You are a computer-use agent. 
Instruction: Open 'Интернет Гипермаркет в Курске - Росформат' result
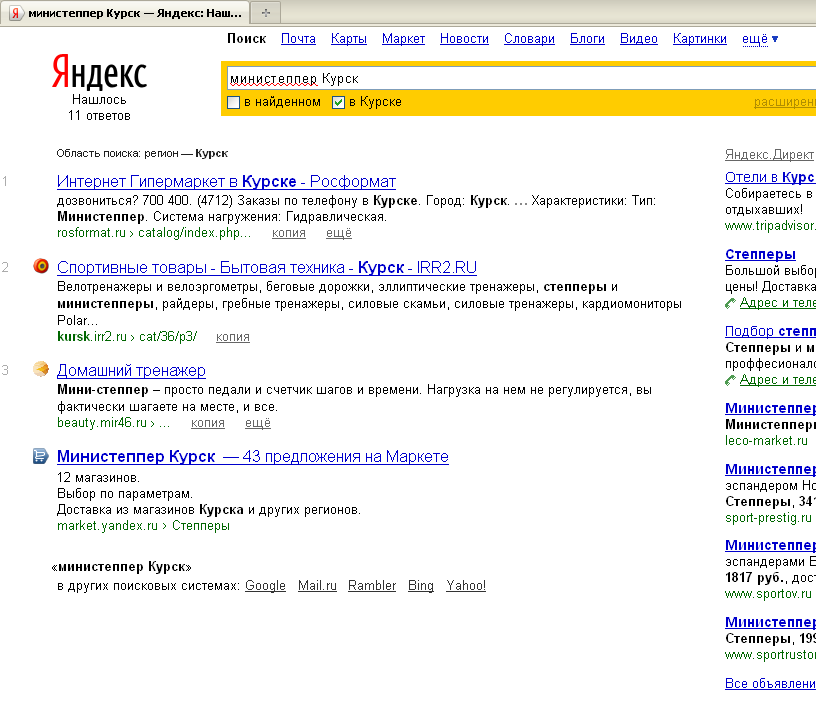click(226, 181)
